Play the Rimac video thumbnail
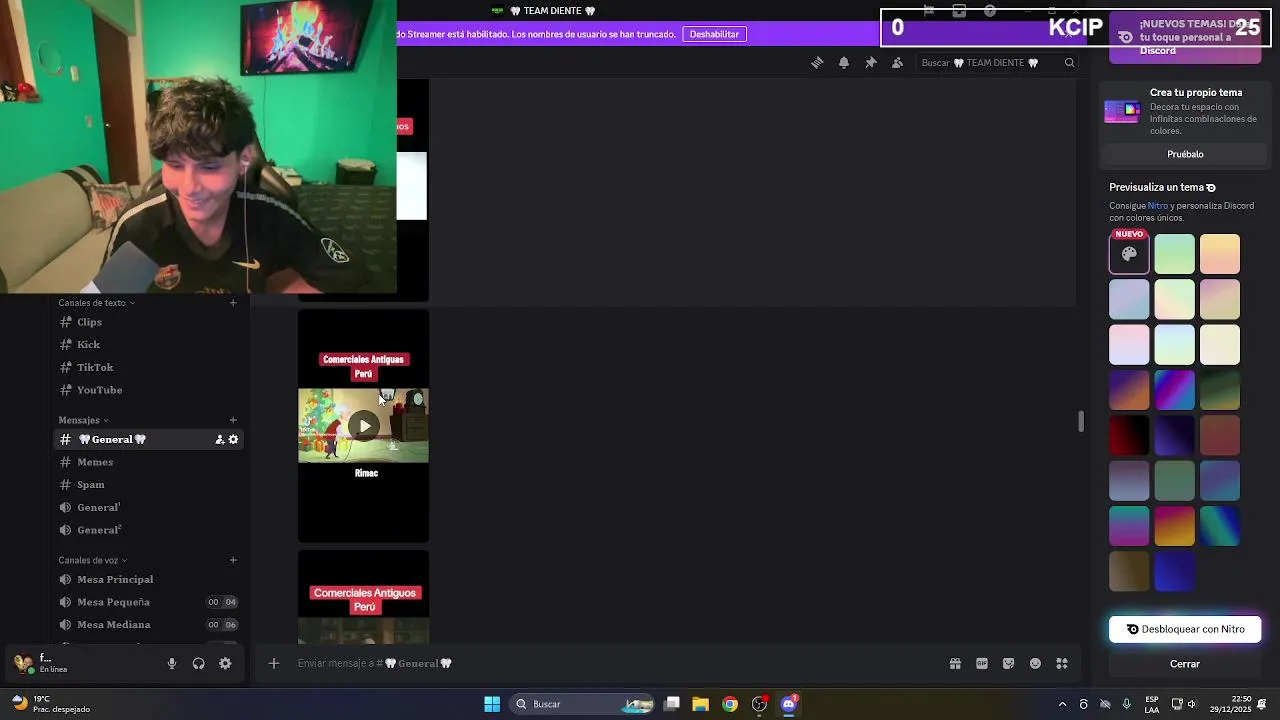Image resolution: width=1280 pixels, height=720 pixels. point(364,426)
